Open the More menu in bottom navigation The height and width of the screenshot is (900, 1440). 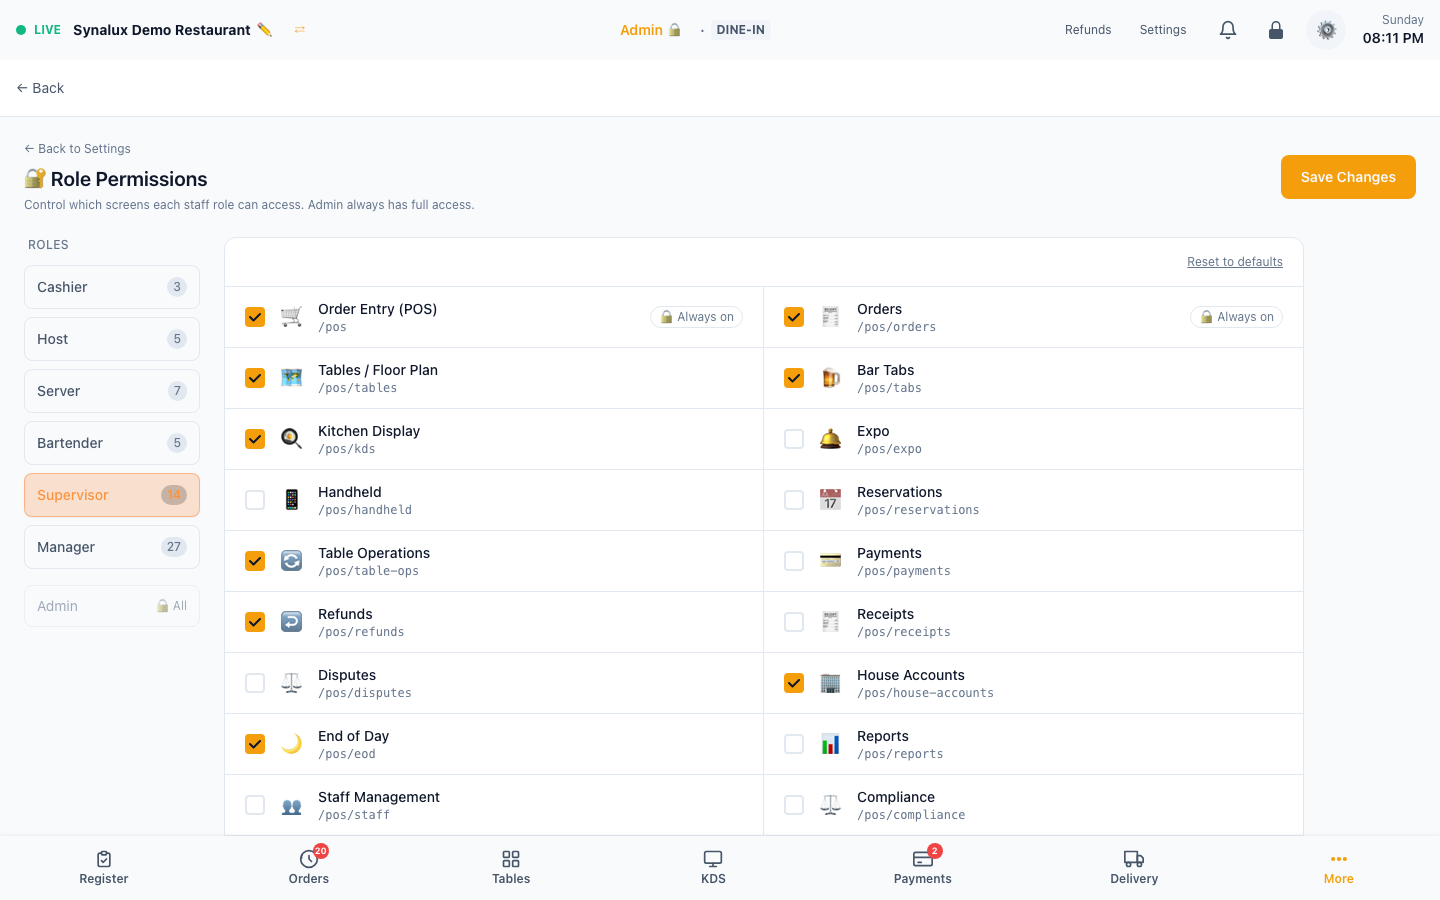click(x=1339, y=868)
